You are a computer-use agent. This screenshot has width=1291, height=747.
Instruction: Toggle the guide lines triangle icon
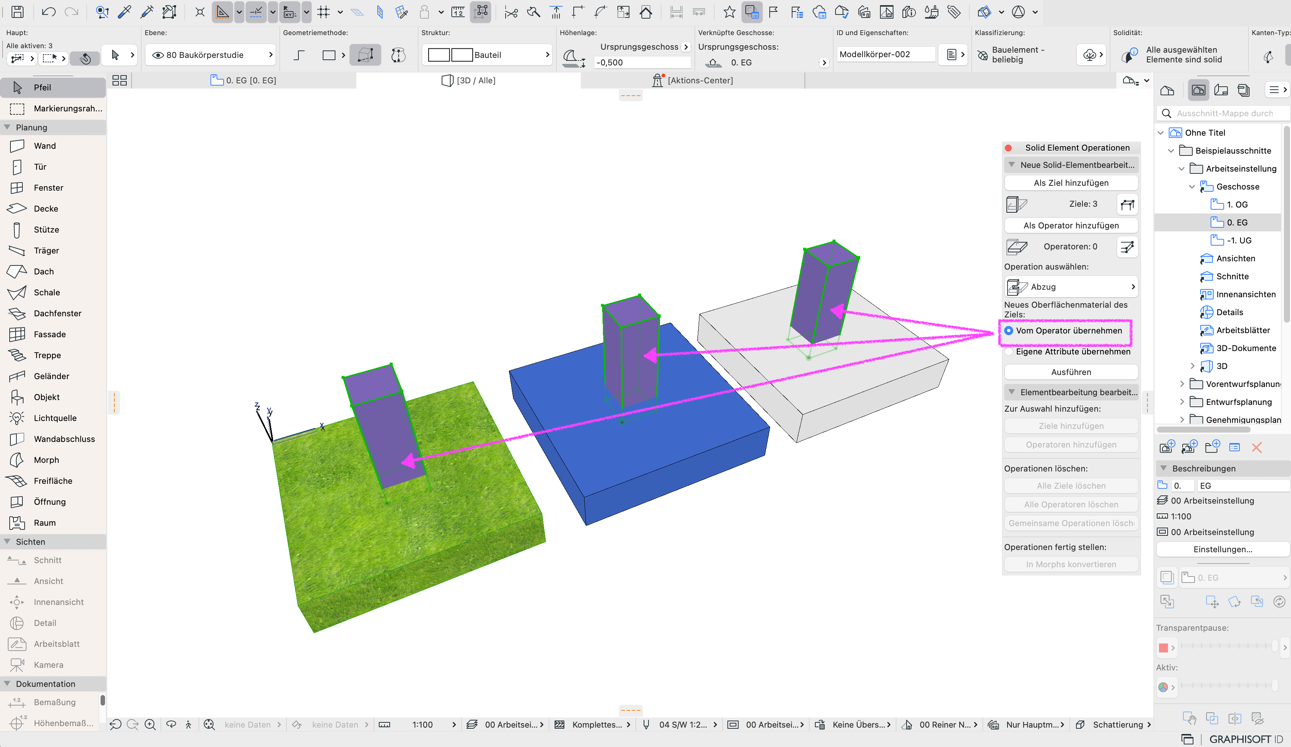[x=222, y=12]
